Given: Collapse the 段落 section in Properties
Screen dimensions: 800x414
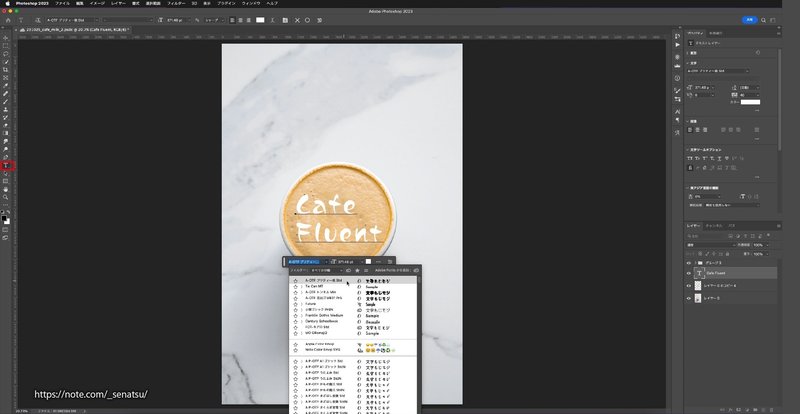Looking at the screenshot, I should pos(687,121).
